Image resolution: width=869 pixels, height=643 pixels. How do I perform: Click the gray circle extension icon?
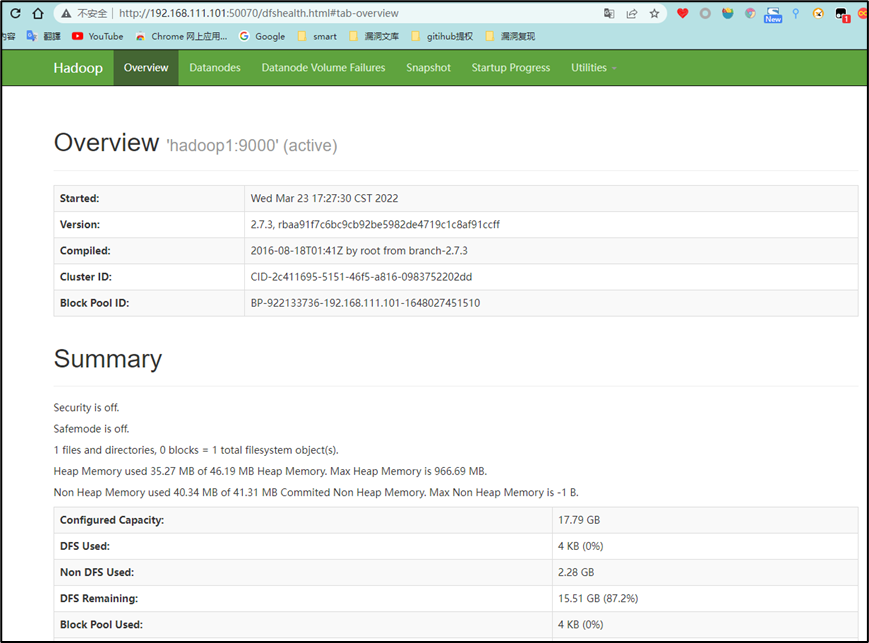(x=705, y=13)
